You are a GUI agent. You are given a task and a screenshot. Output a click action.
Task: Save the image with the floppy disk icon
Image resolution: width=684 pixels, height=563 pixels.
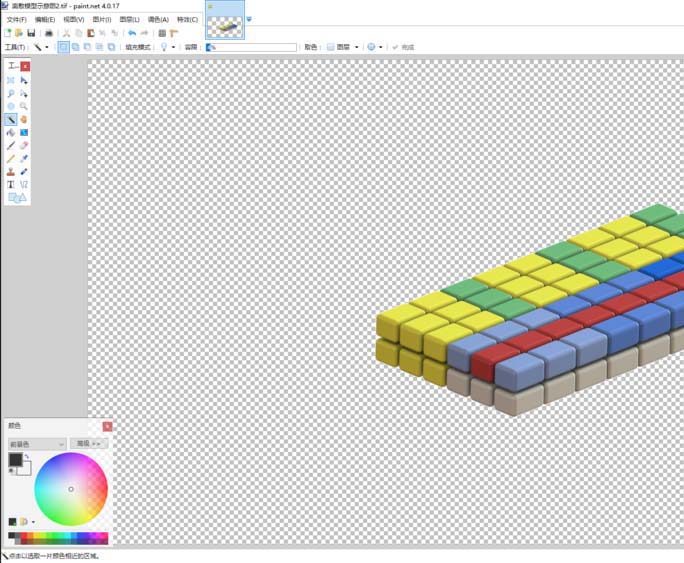pos(31,33)
